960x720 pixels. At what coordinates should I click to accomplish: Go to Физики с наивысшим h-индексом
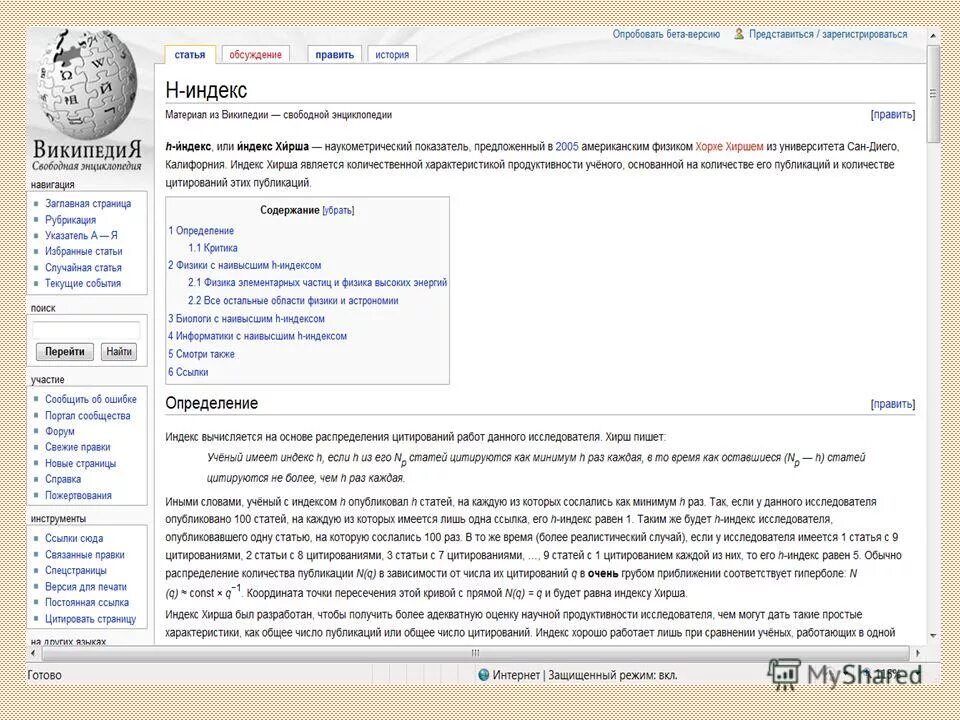pos(244,266)
